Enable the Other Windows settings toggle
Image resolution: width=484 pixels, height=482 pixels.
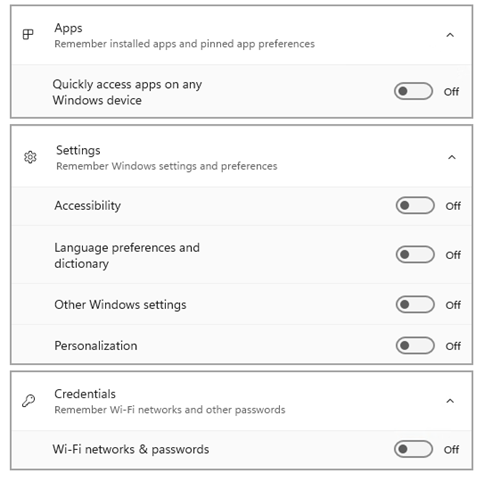[415, 304]
